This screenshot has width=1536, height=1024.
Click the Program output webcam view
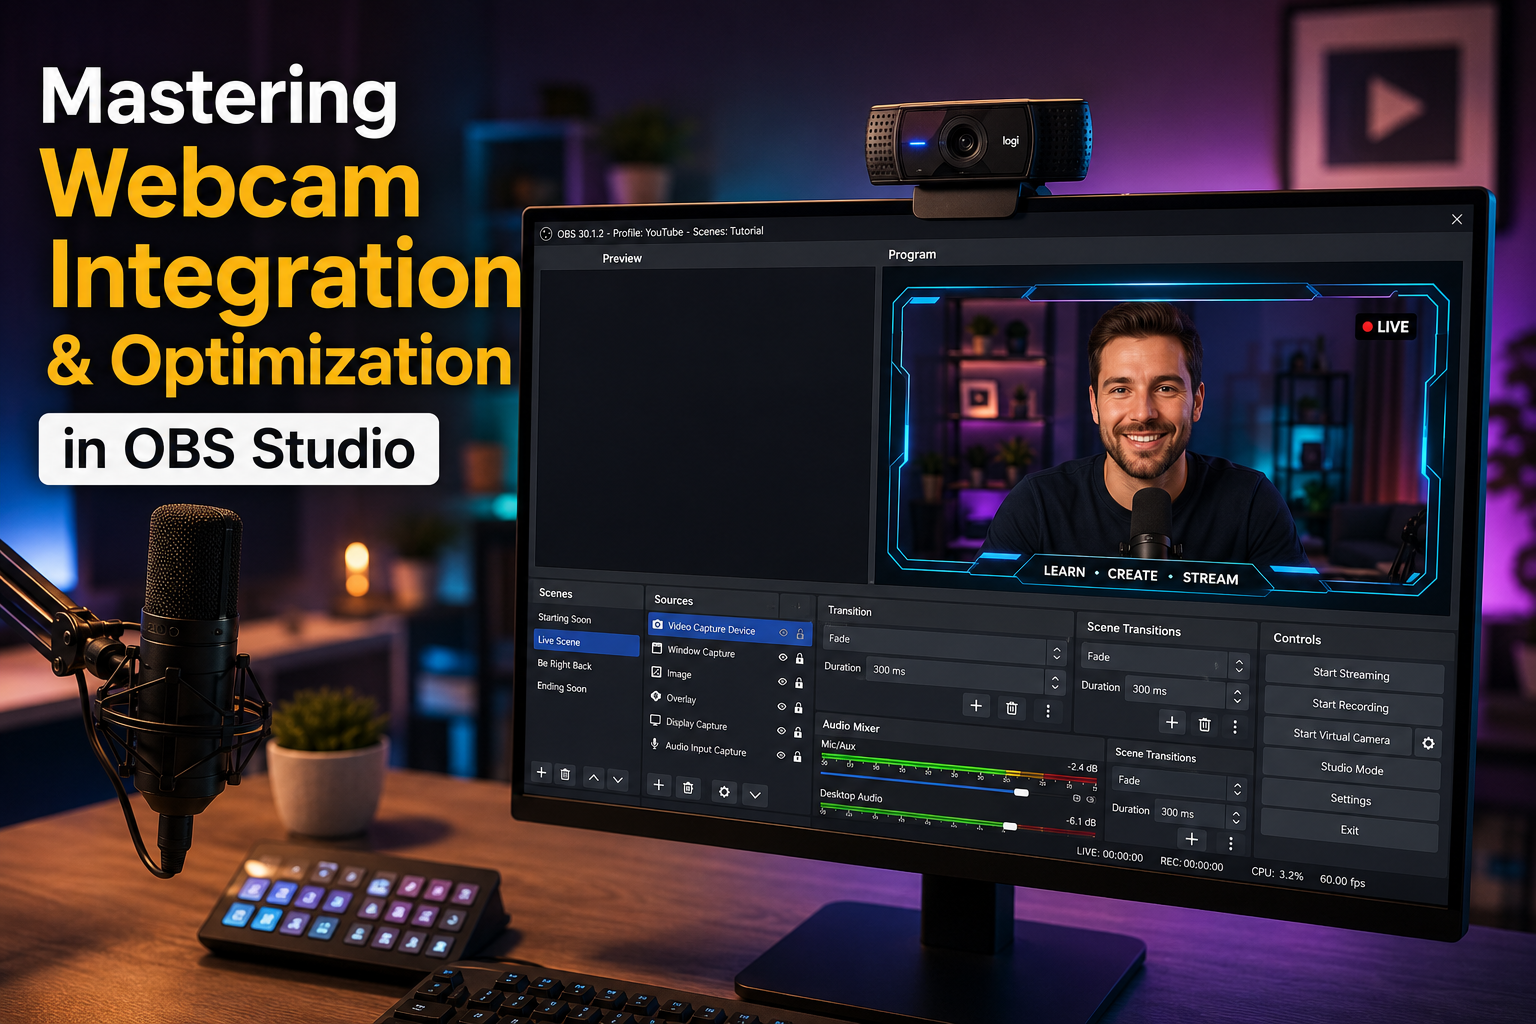[1166, 440]
